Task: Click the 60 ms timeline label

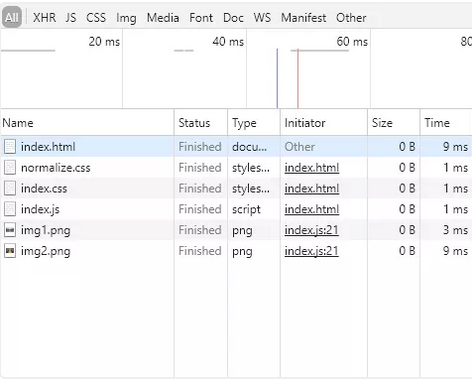Action: (352, 42)
